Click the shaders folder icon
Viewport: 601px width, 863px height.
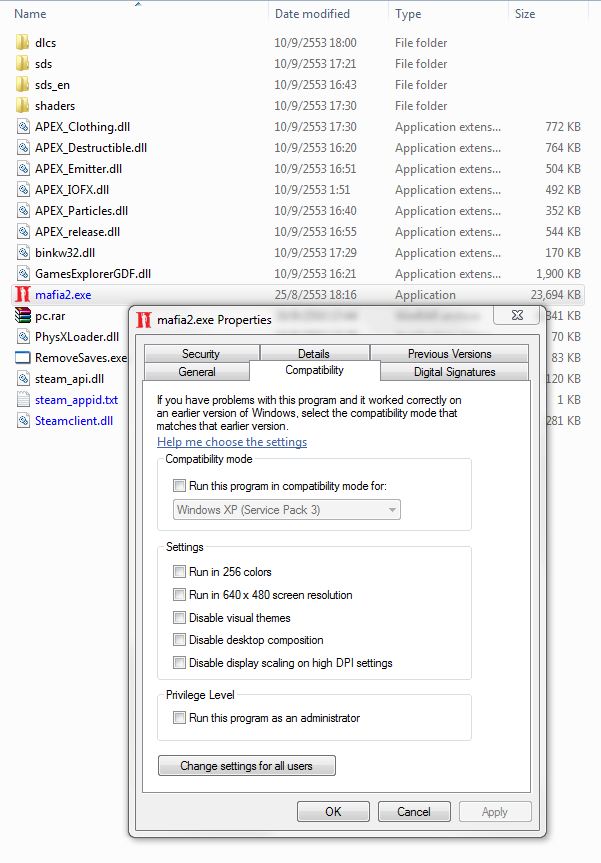coord(23,105)
